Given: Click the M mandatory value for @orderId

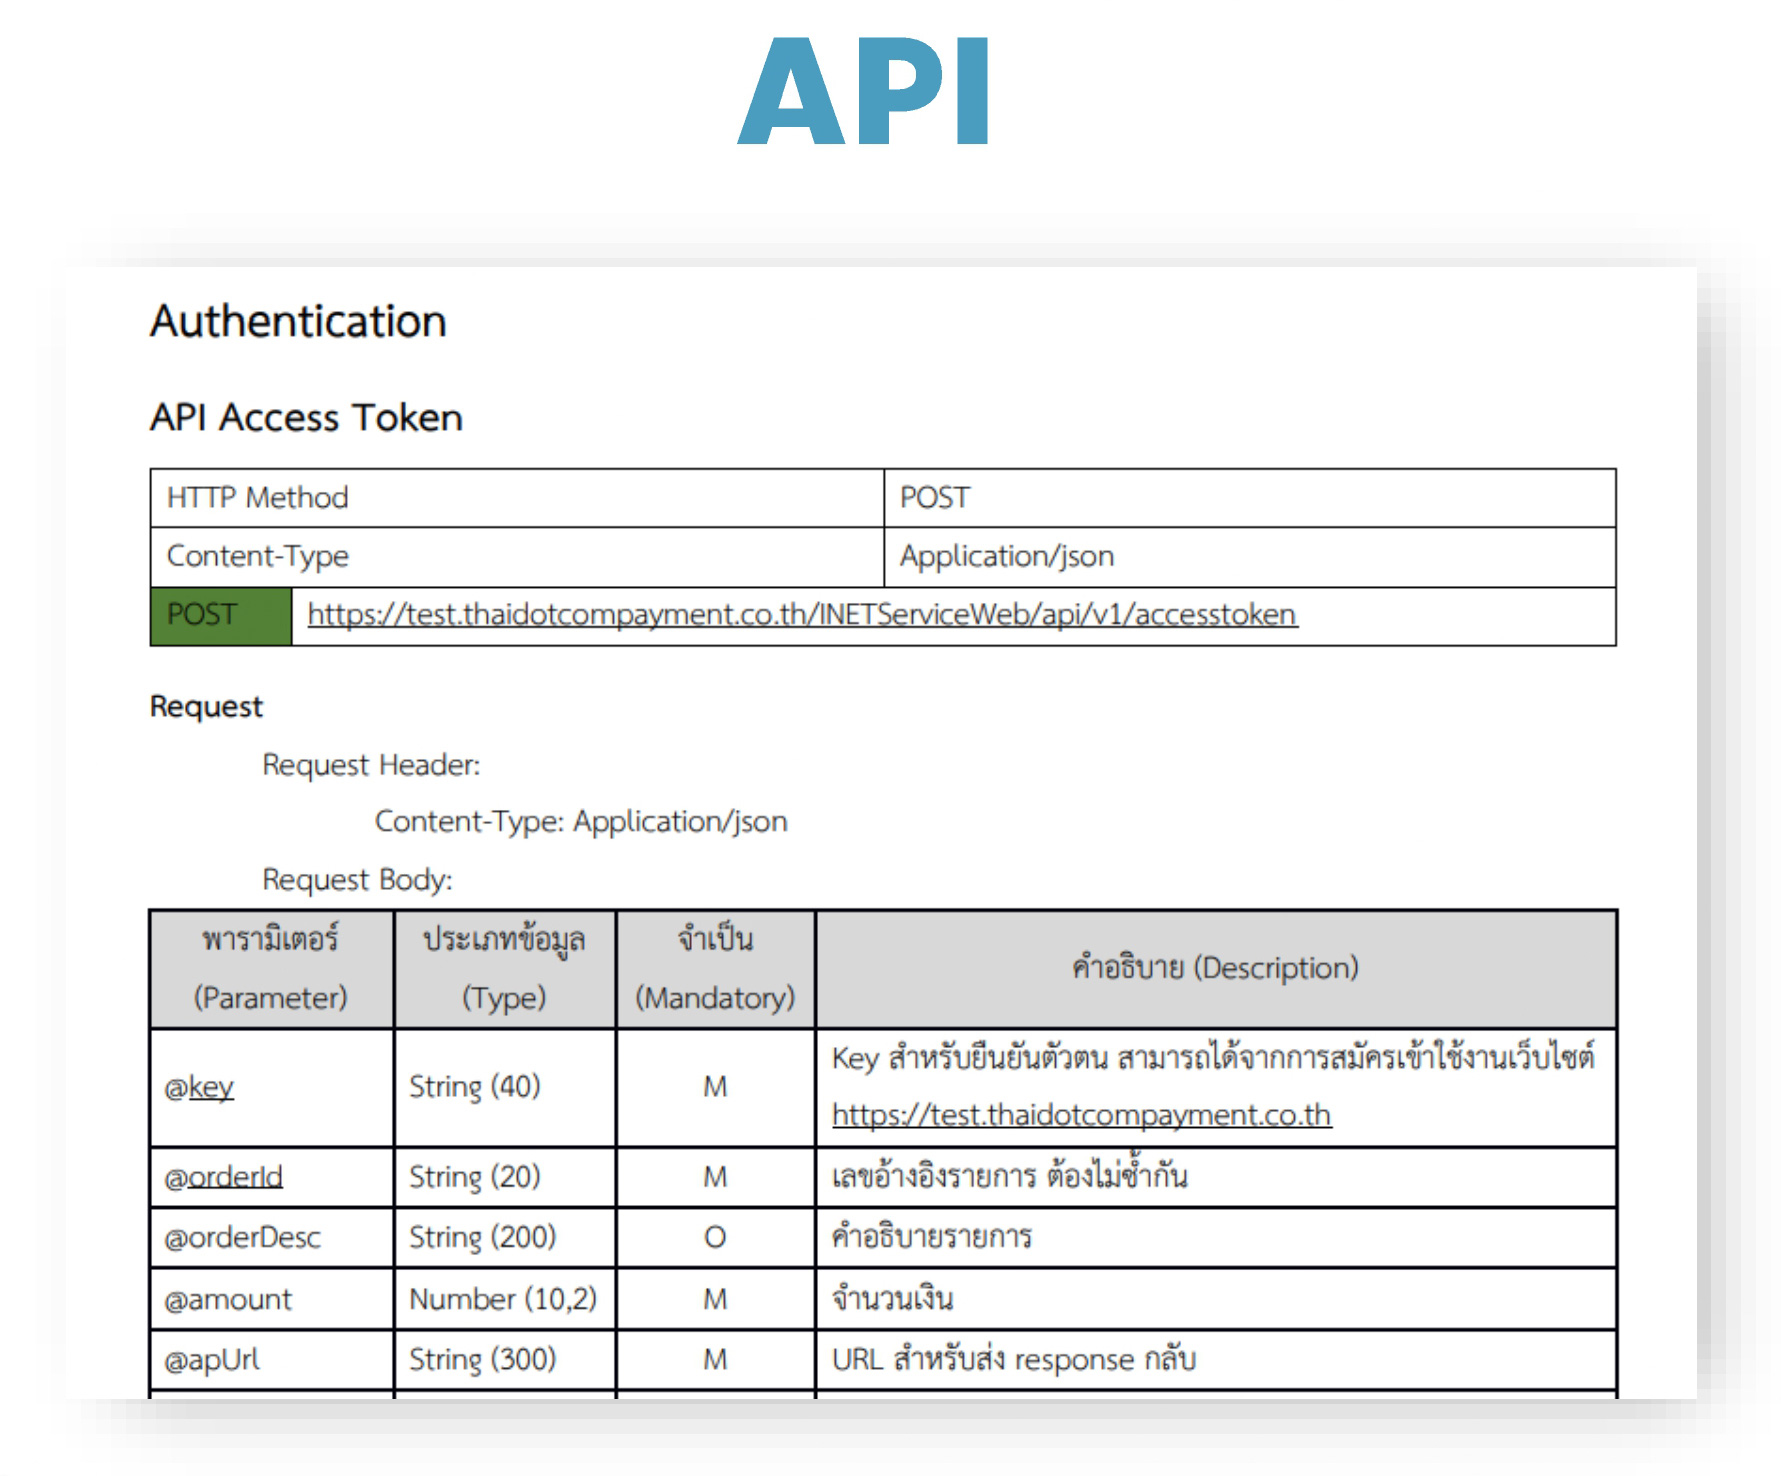Looking at the screenshot, I should tap(716, 1178).
